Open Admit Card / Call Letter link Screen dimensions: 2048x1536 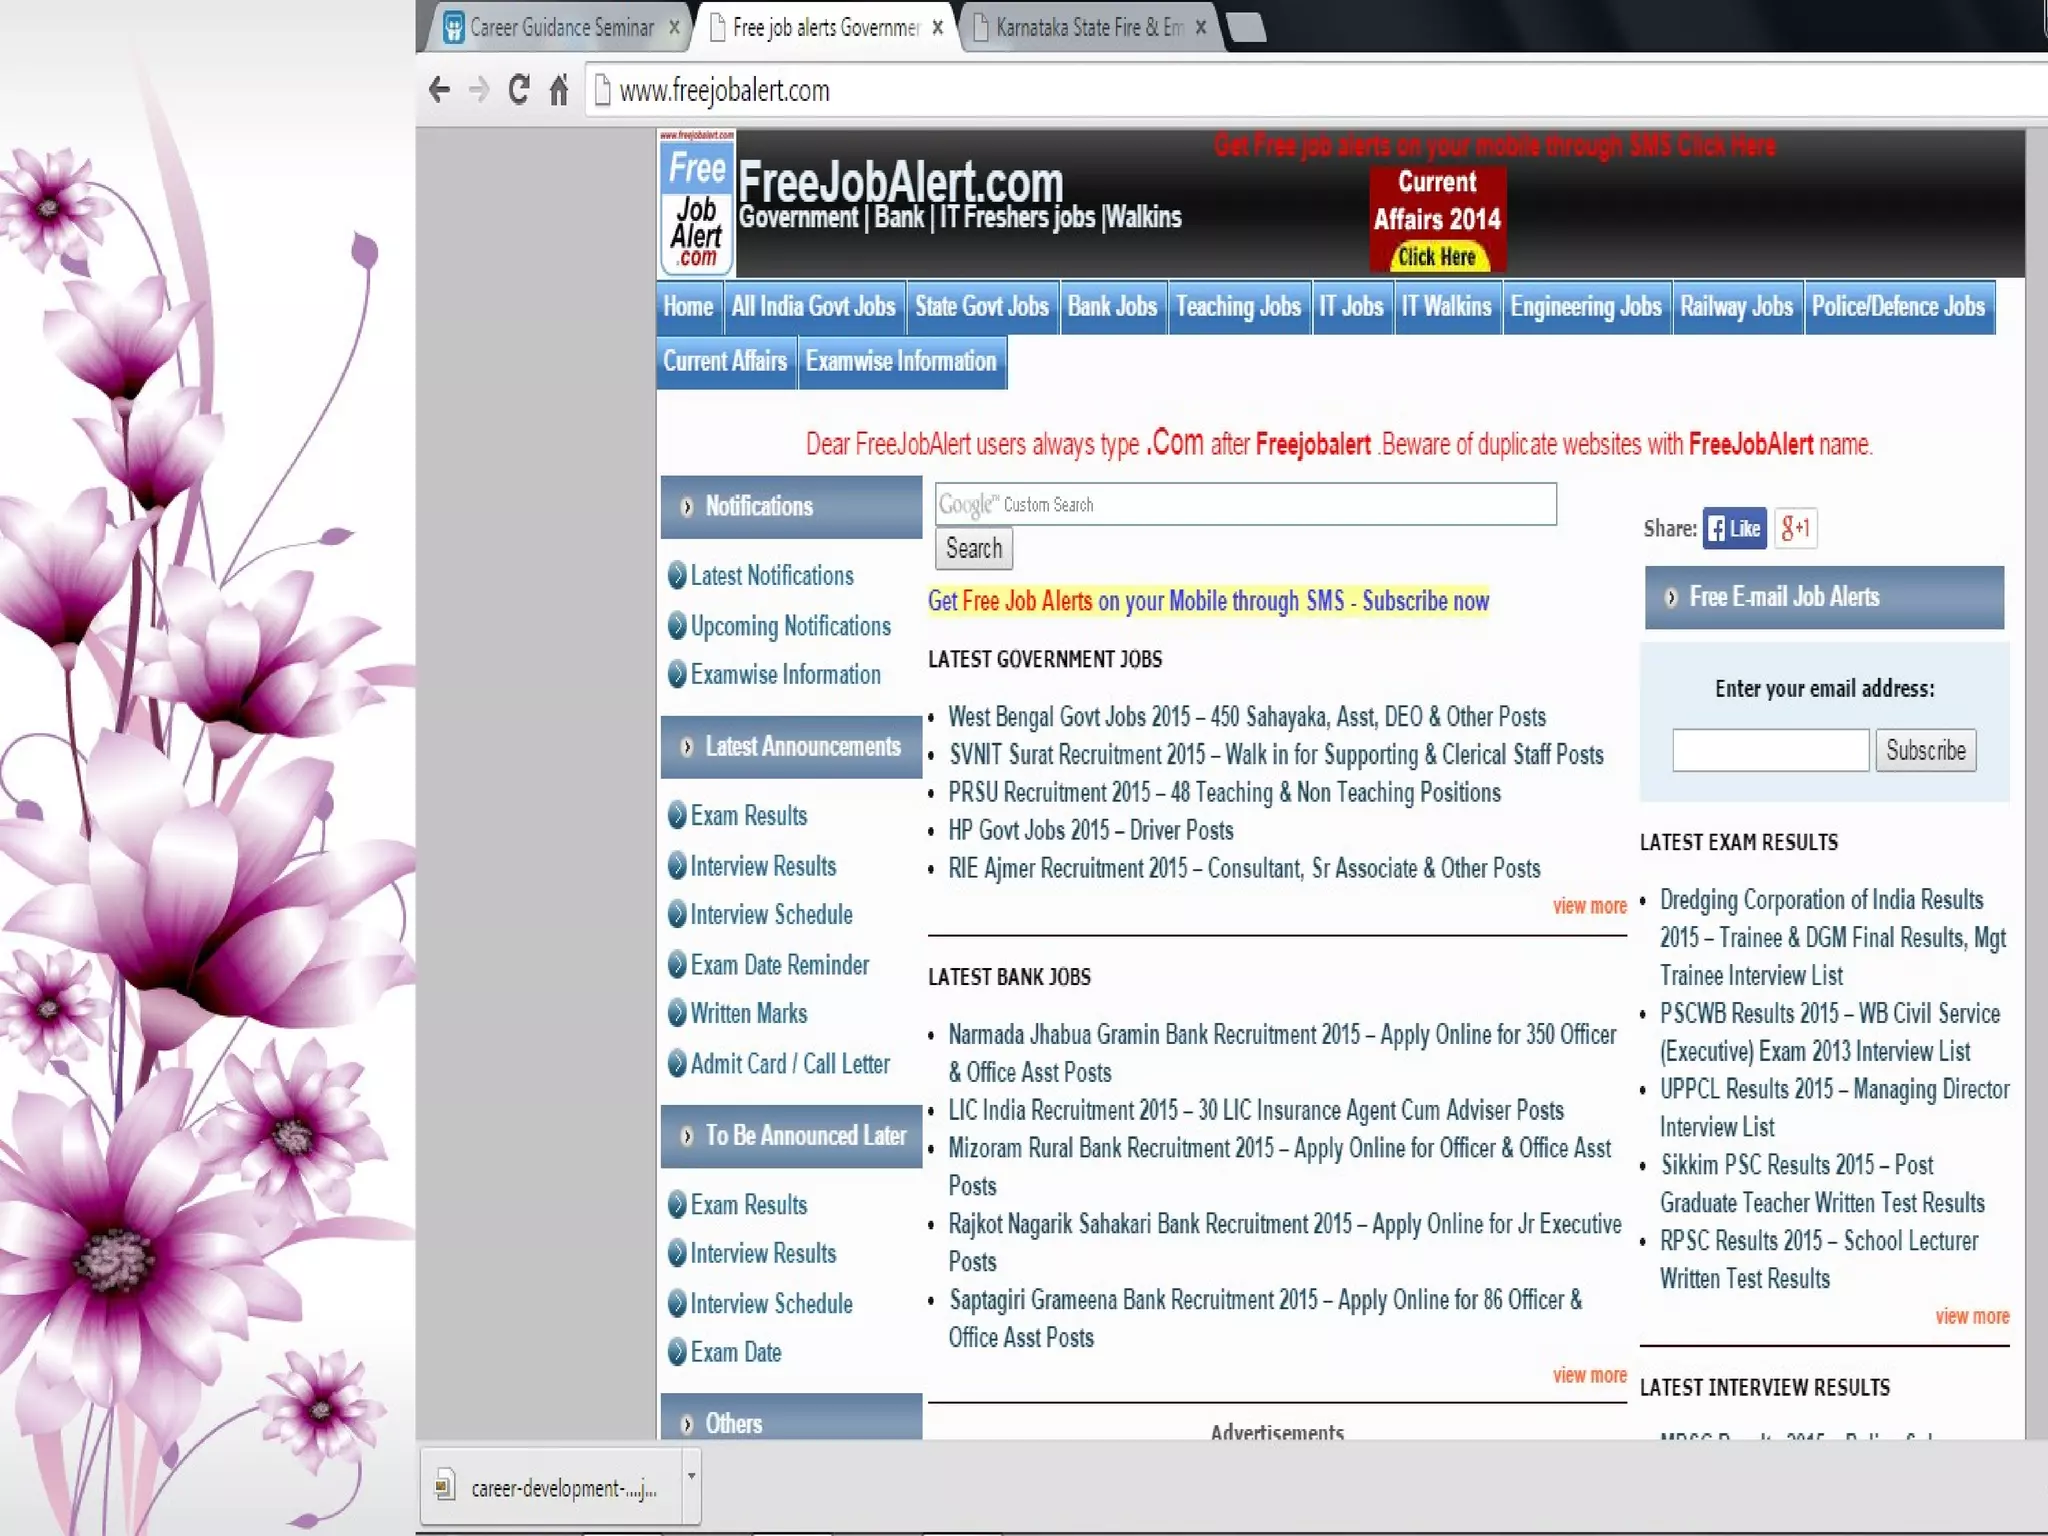[x=790, y=1064]
